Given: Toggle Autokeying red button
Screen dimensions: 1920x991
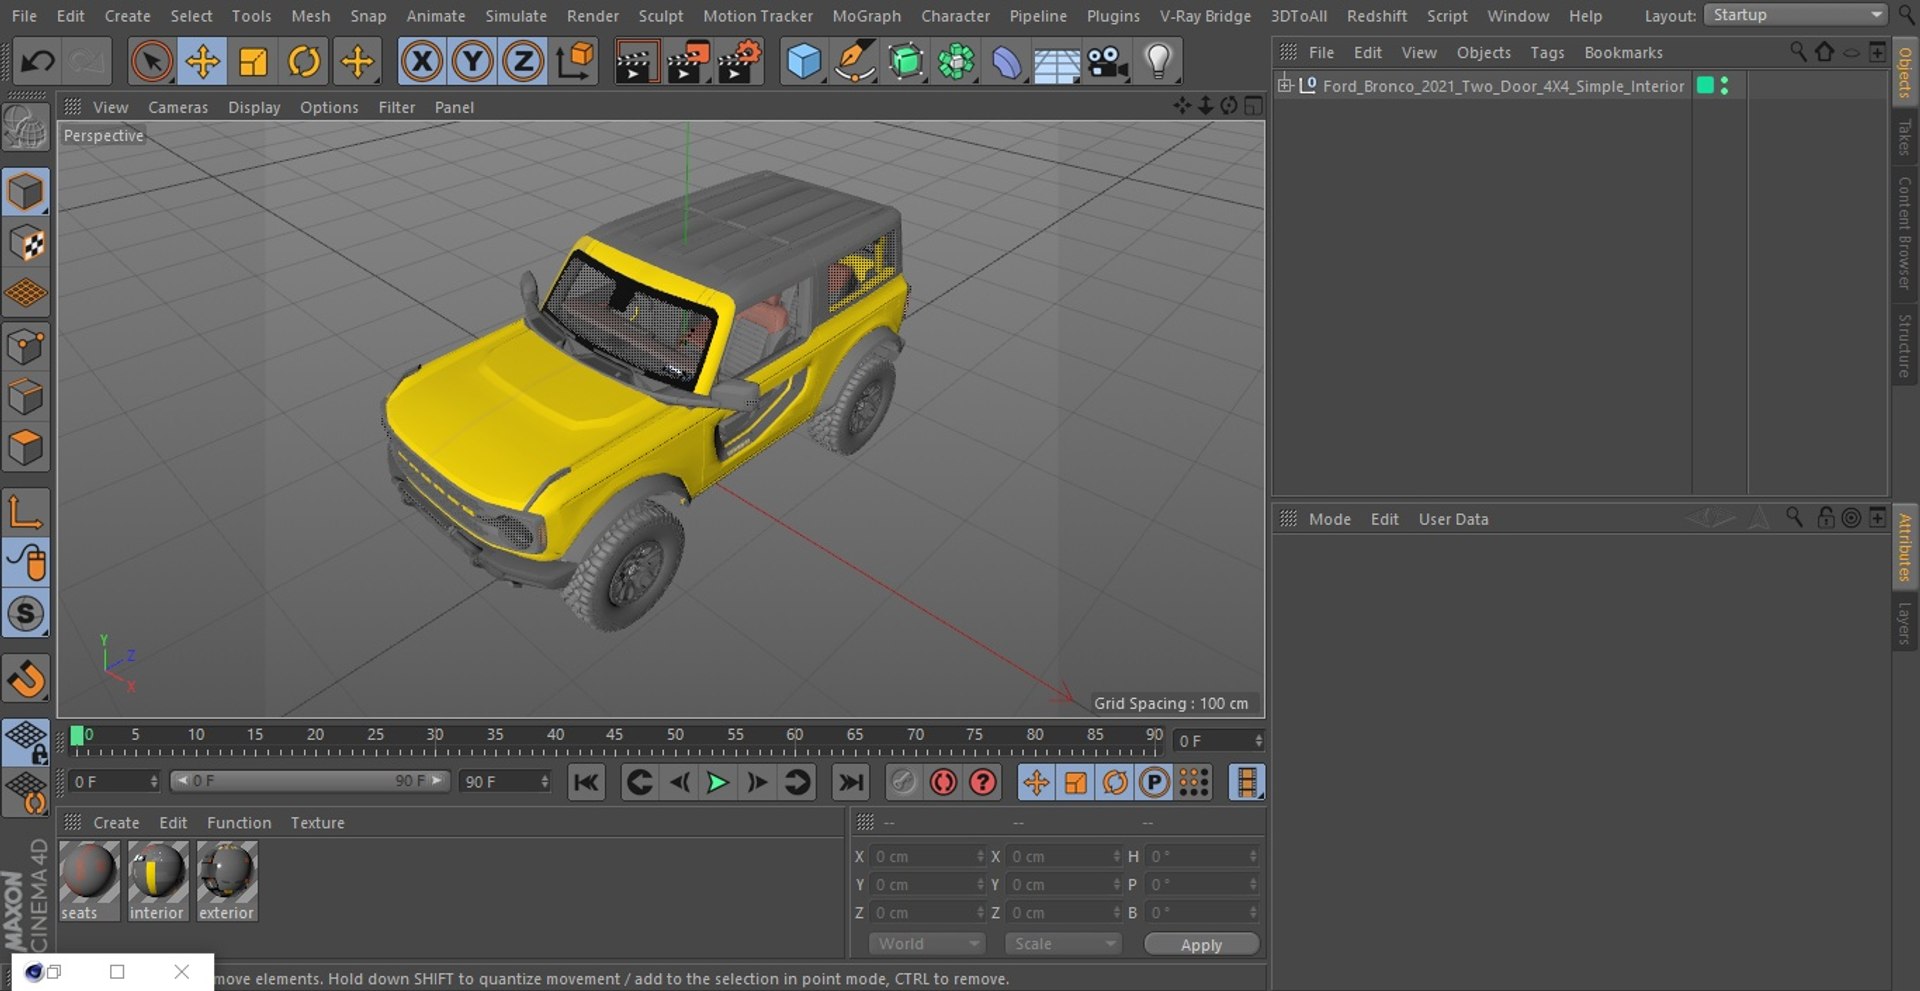Looking at the screenshot, I should [x=943, y=782].
